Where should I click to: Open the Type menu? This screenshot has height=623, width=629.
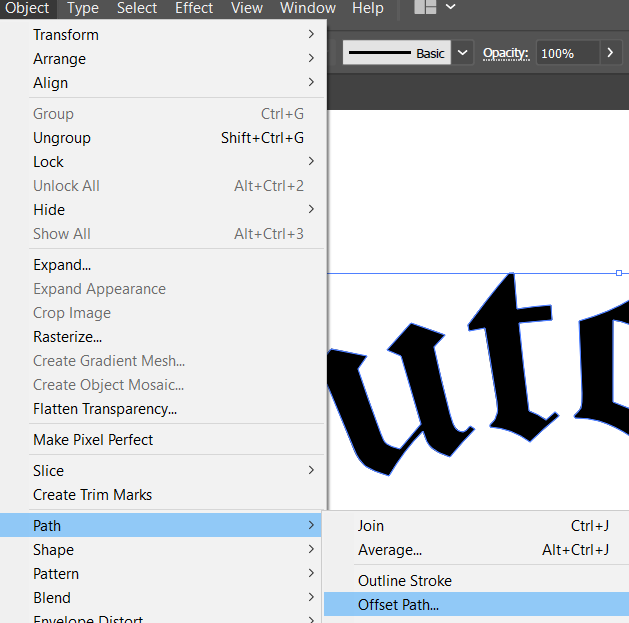click(82, 8)
